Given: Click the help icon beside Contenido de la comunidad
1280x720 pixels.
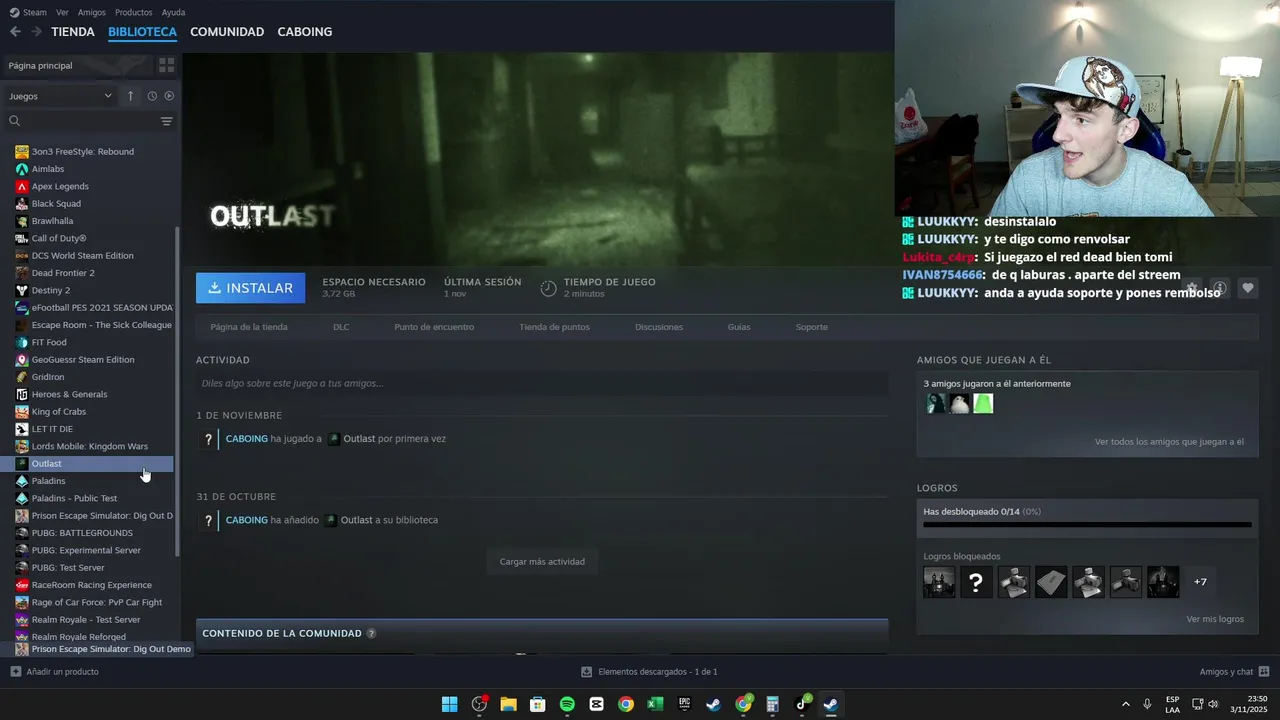Looking at the screenshot, I should (371, 633).
